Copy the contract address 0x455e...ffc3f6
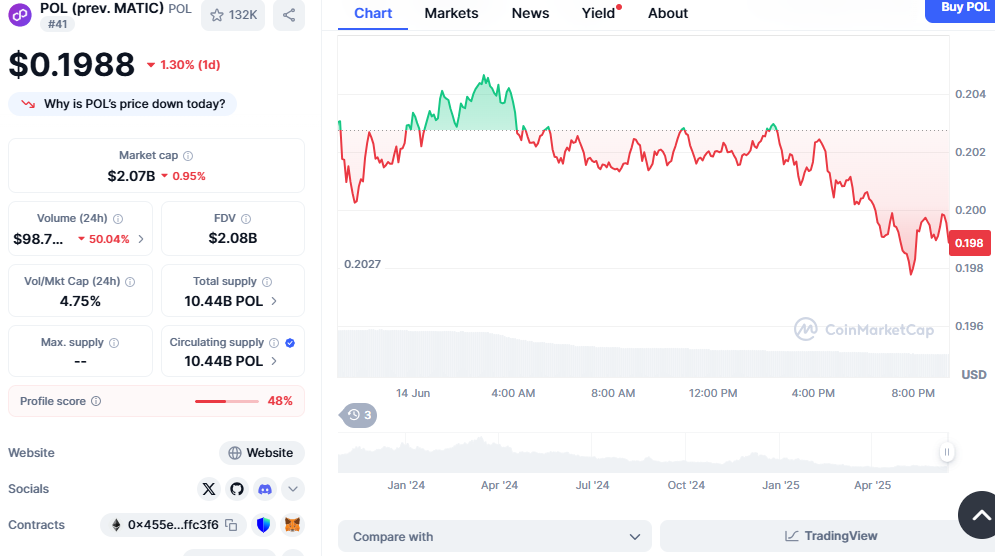Image resolution: width=995 pixels, height=556 pixels. coord(232,525)
